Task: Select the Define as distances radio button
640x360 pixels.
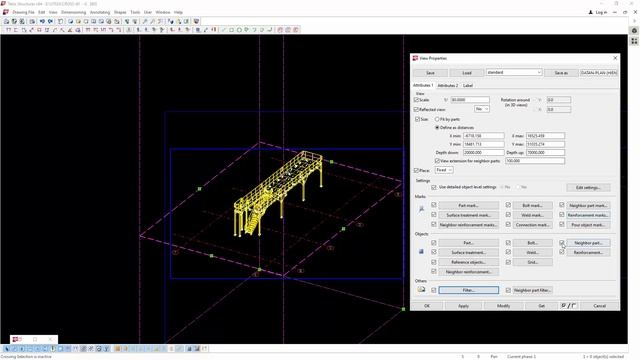Action: pos(437,127)
